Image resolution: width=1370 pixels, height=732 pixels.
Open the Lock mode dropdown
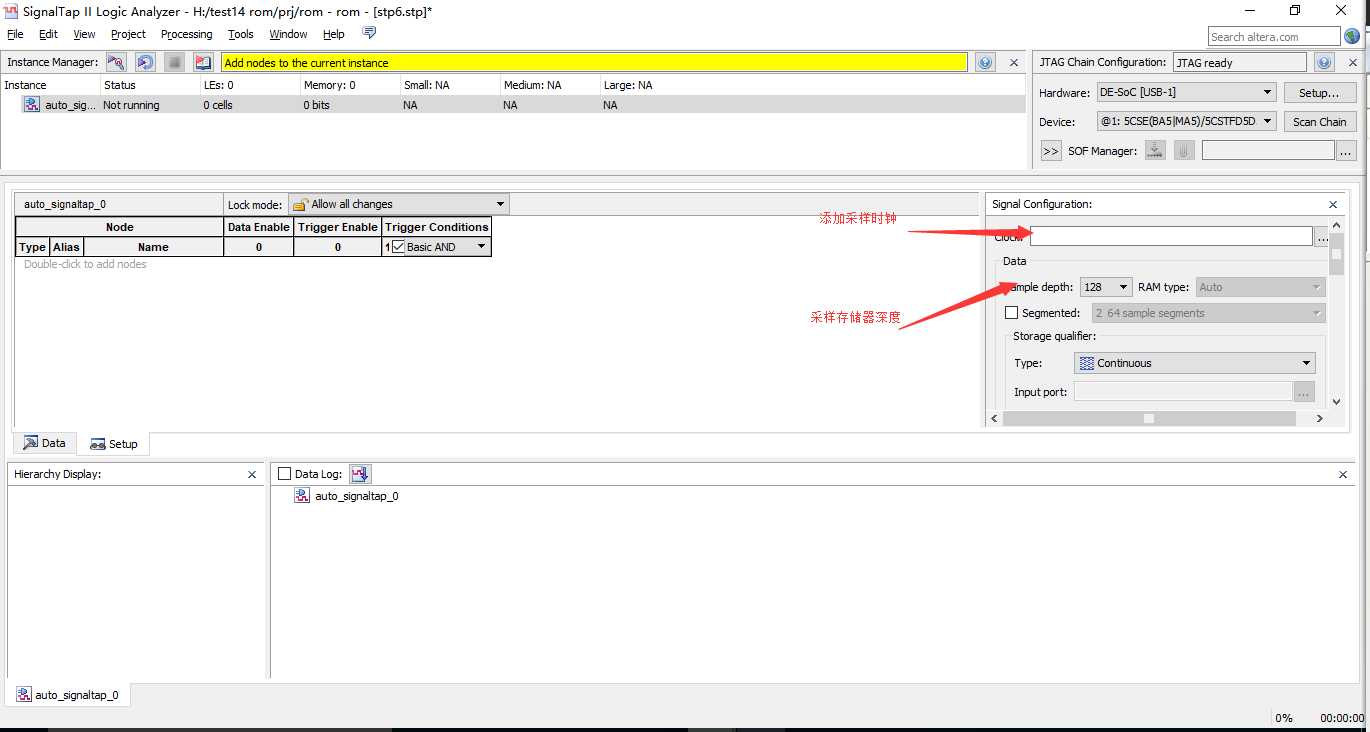(399, 204)
